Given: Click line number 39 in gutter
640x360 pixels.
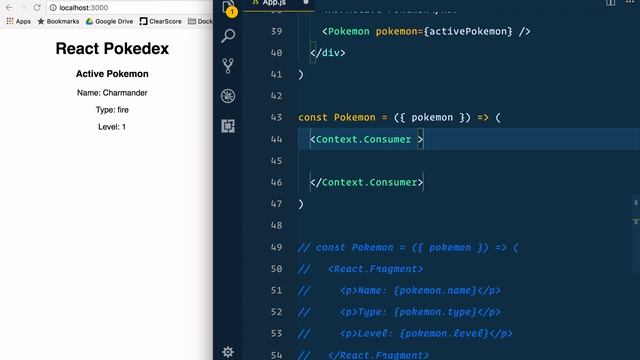Looking at the screenshot, I should (276, 31).
